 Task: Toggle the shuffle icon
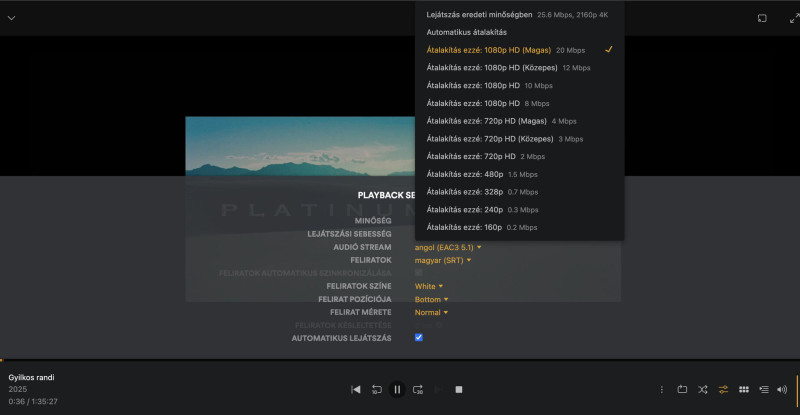(703, 389)
